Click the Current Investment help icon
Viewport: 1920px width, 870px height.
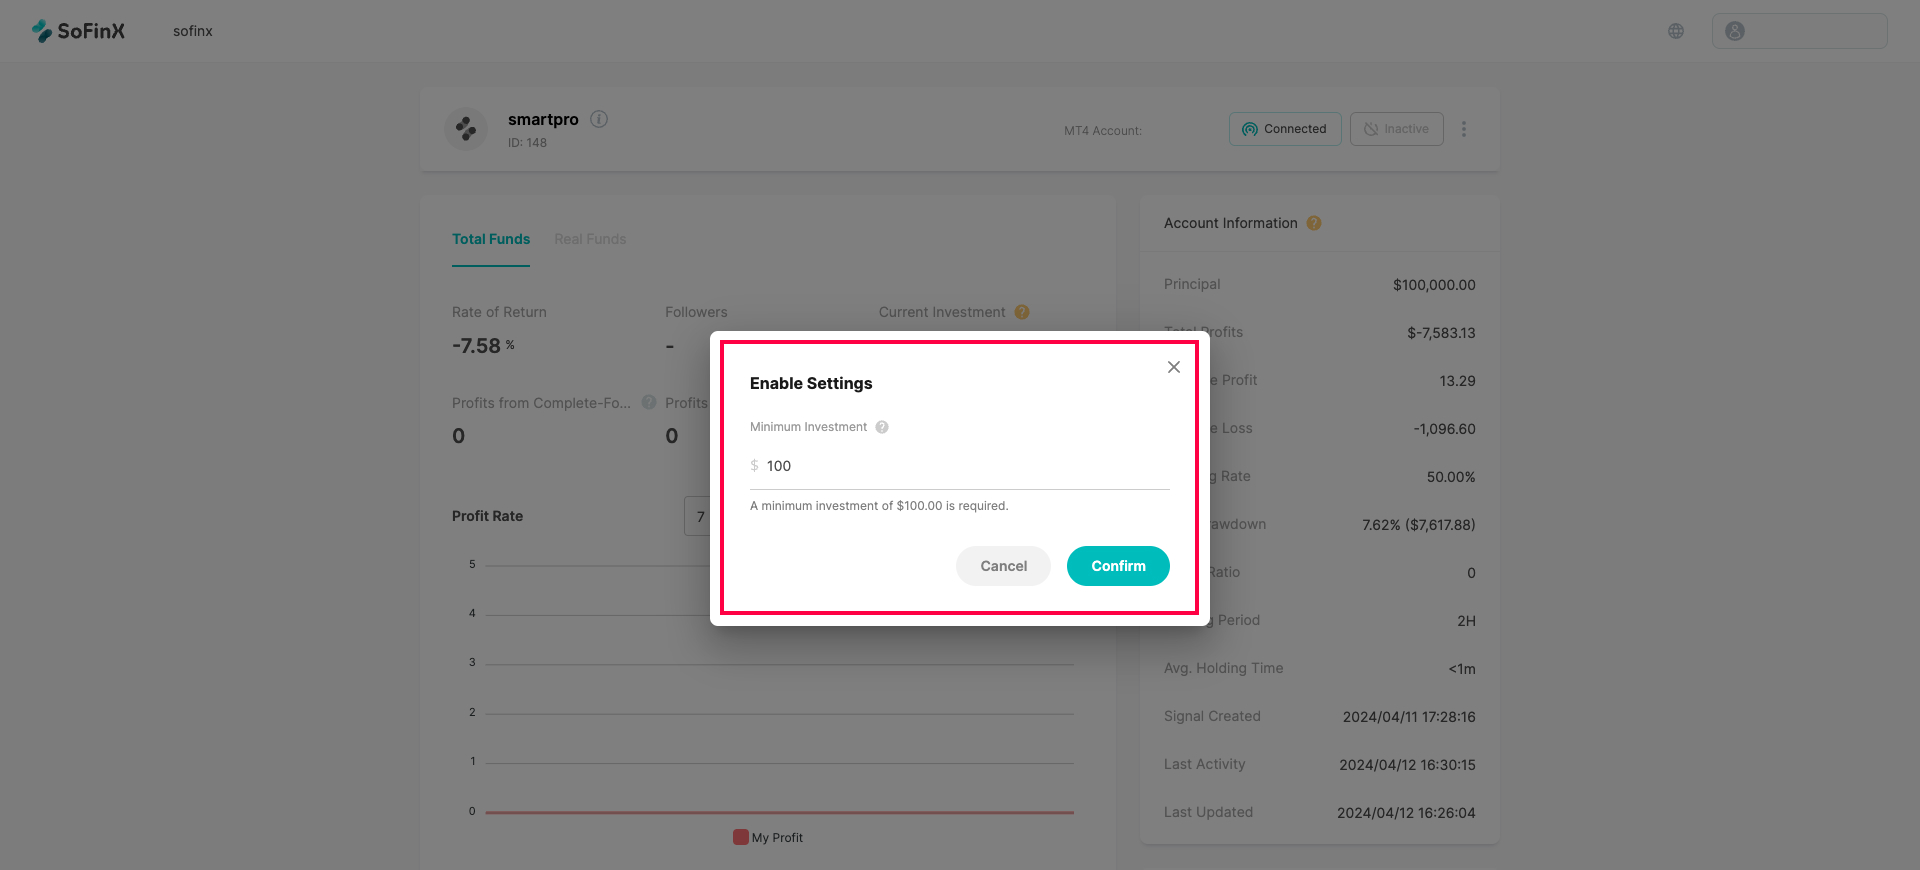point(1022,312)
